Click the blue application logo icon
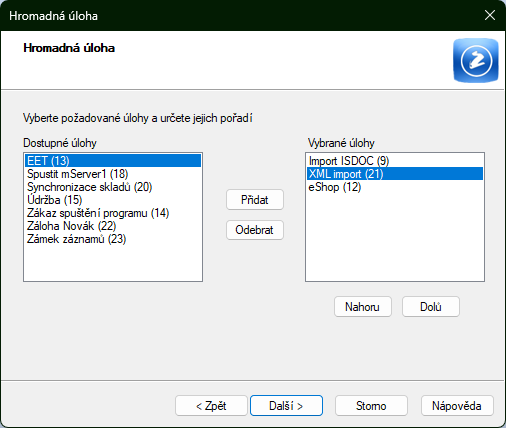 pyautogui.click(x=476, y=60)
